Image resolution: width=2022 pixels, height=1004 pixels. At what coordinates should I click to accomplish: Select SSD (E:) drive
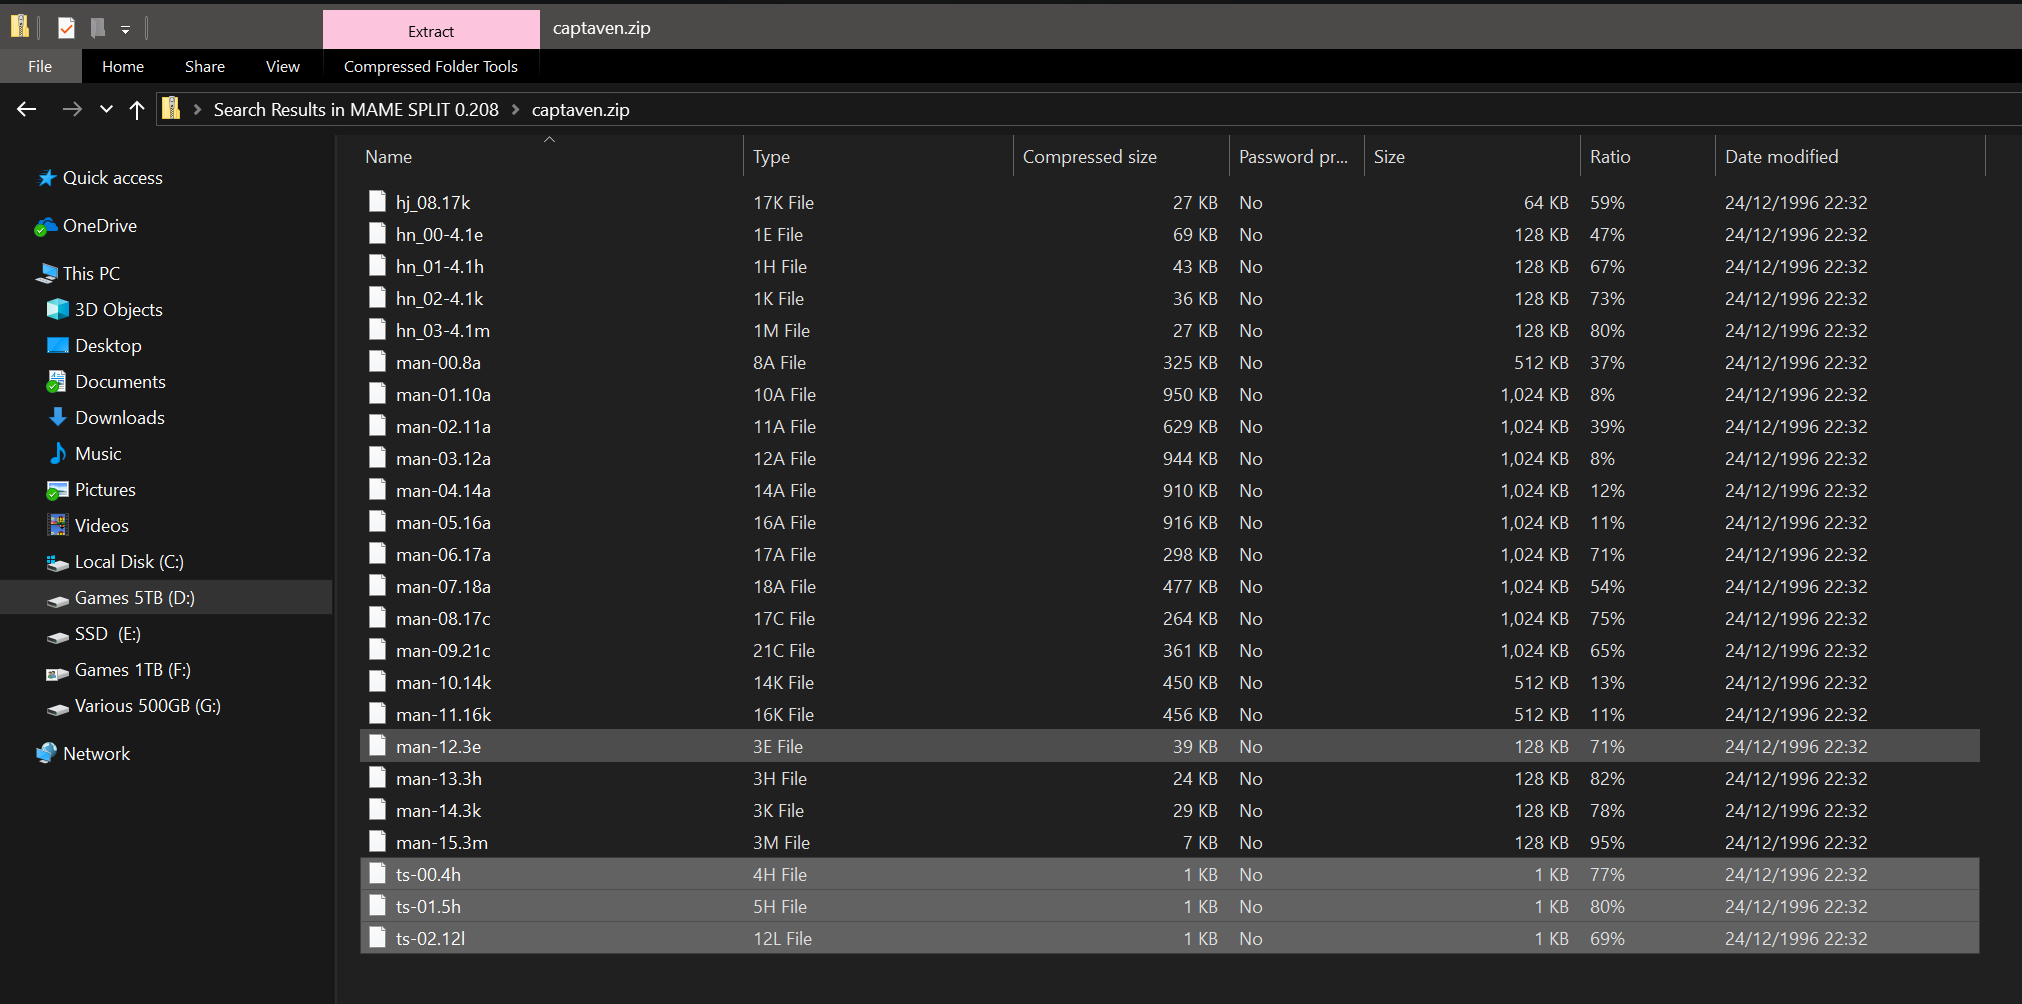point(108,633)
